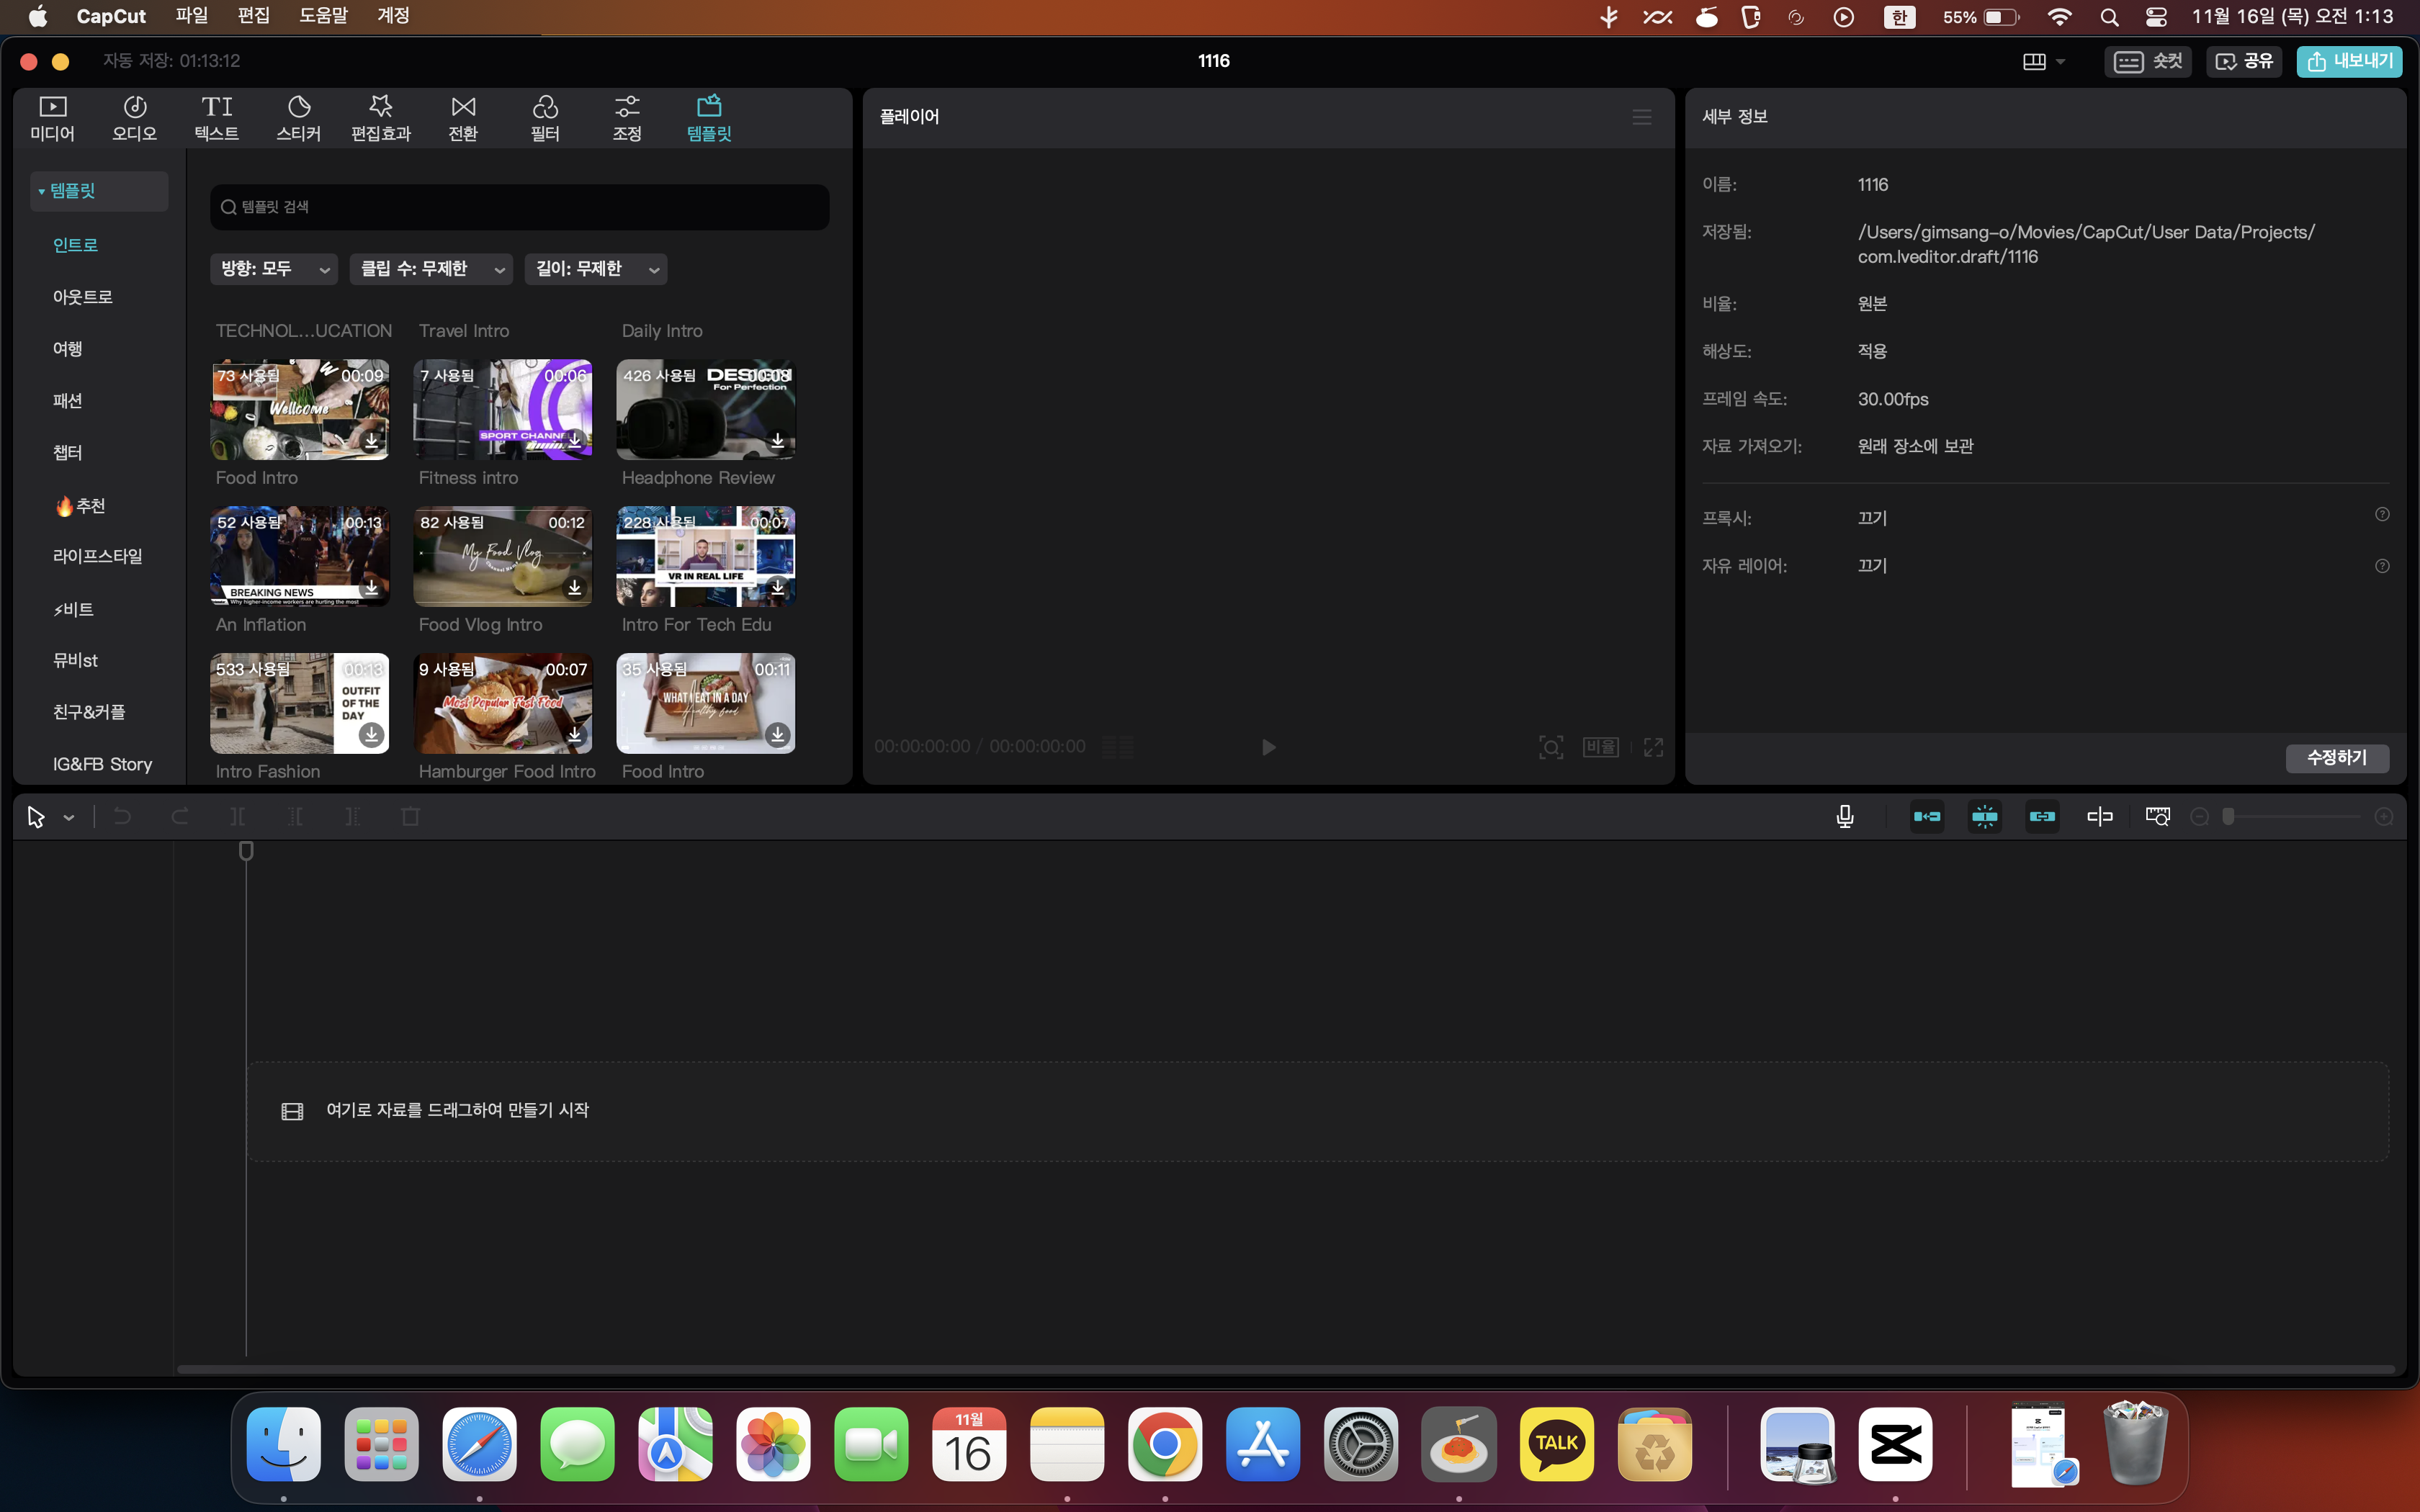Viewport: 2420px width, 1512px height.
Task: Click the player hamburger menu icon
Action: coord(1642,117)
